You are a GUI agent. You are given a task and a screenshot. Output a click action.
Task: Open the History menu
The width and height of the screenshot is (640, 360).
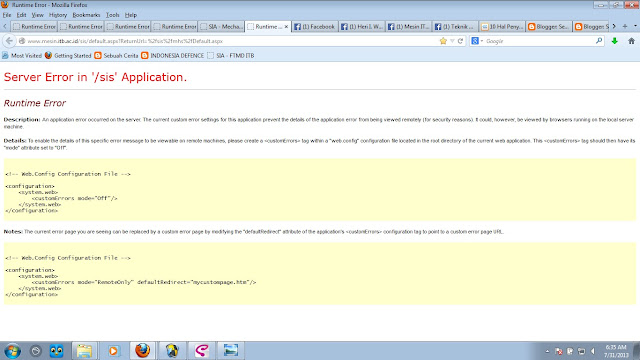tap(58, 15)
